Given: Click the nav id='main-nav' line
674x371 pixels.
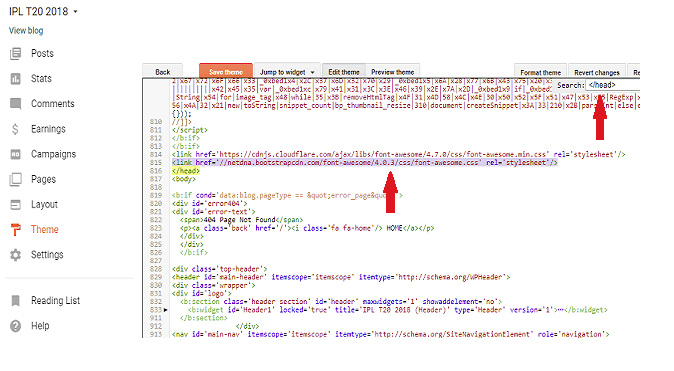Looking at the screenshot, I should tap(390, 334).
